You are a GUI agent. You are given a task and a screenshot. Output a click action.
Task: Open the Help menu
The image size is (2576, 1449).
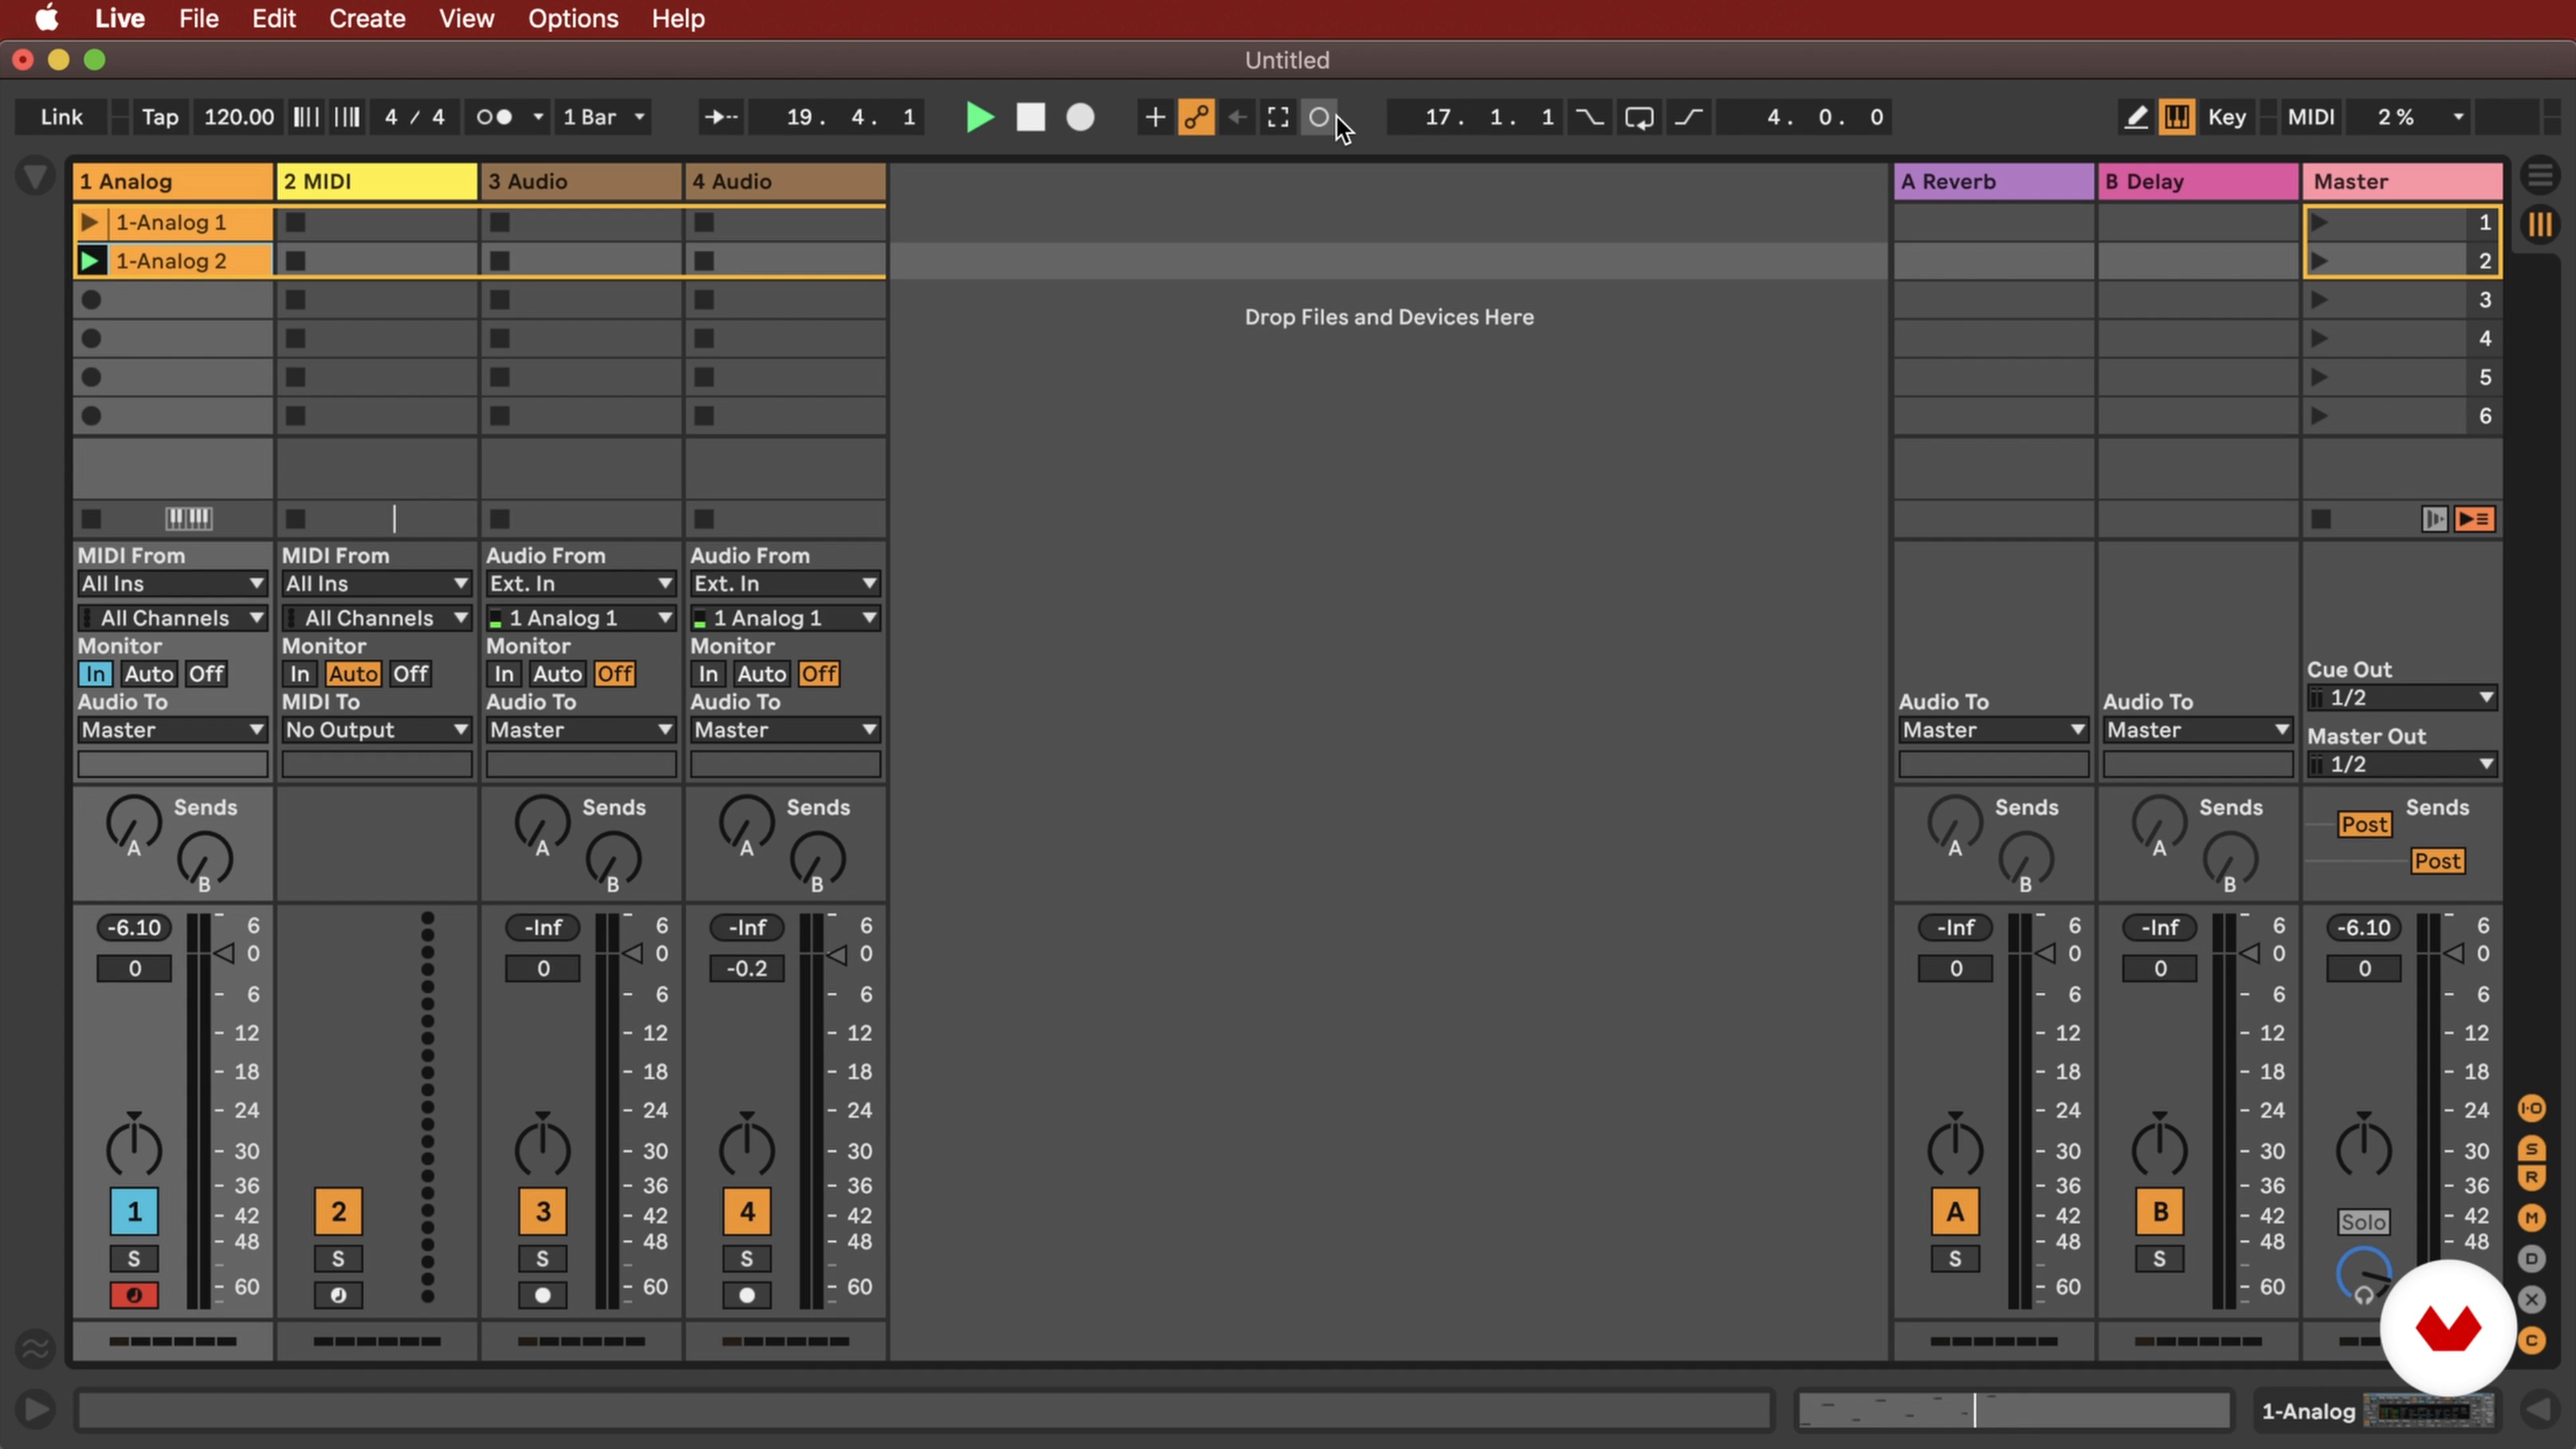678,18
